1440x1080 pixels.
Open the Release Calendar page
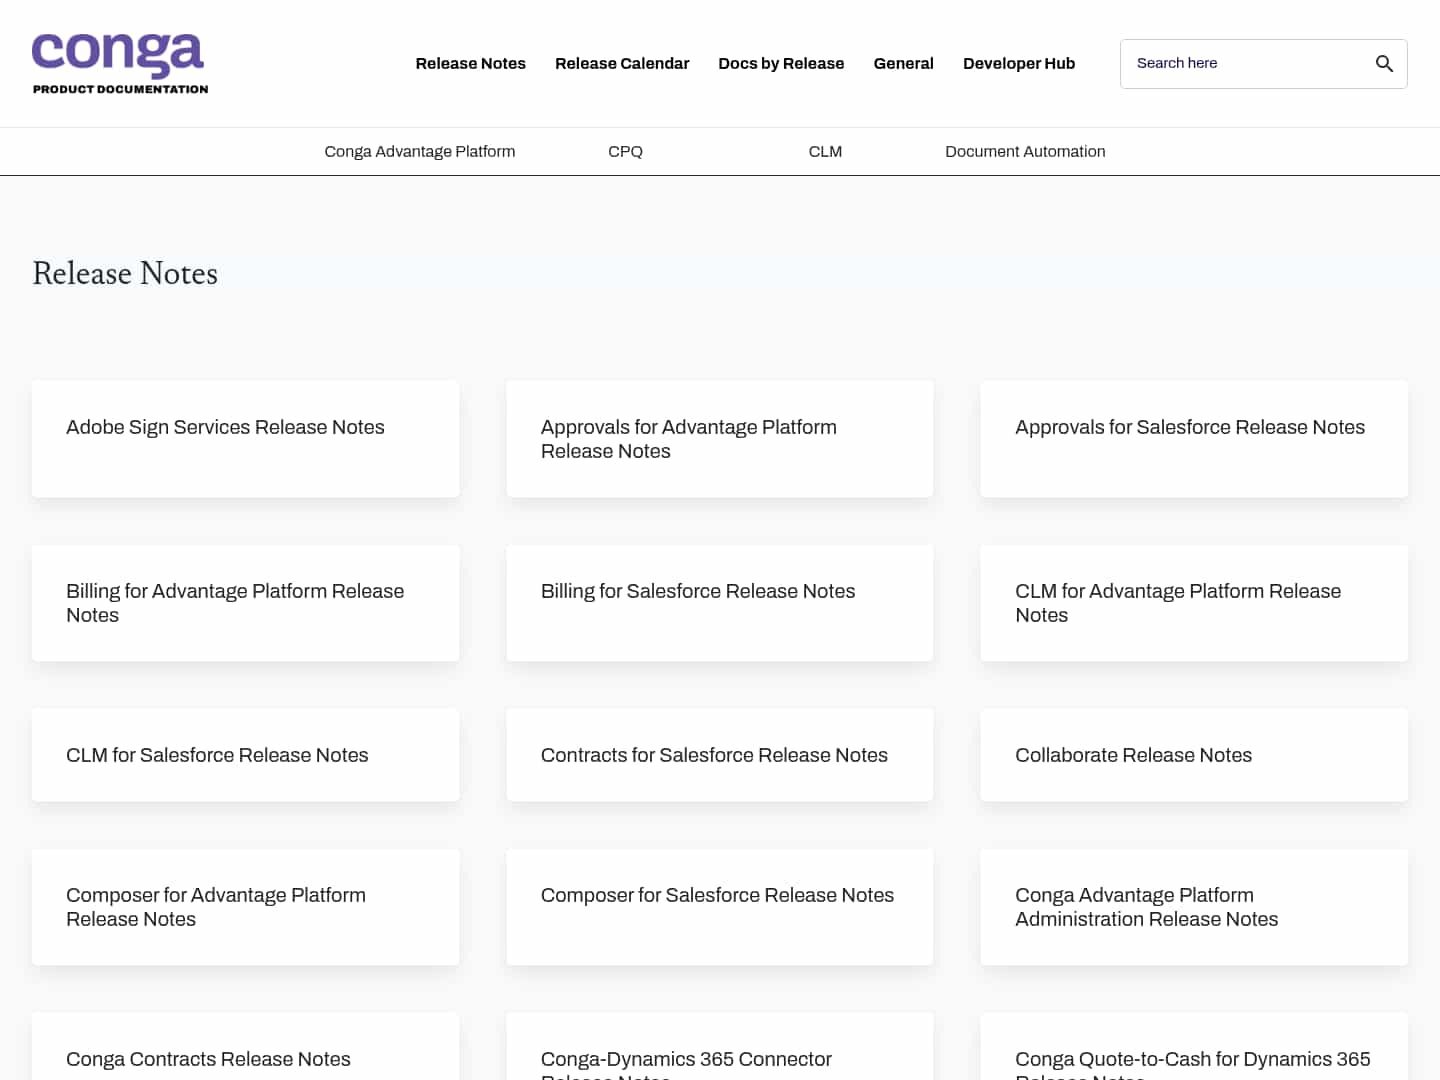coord(622,63)
